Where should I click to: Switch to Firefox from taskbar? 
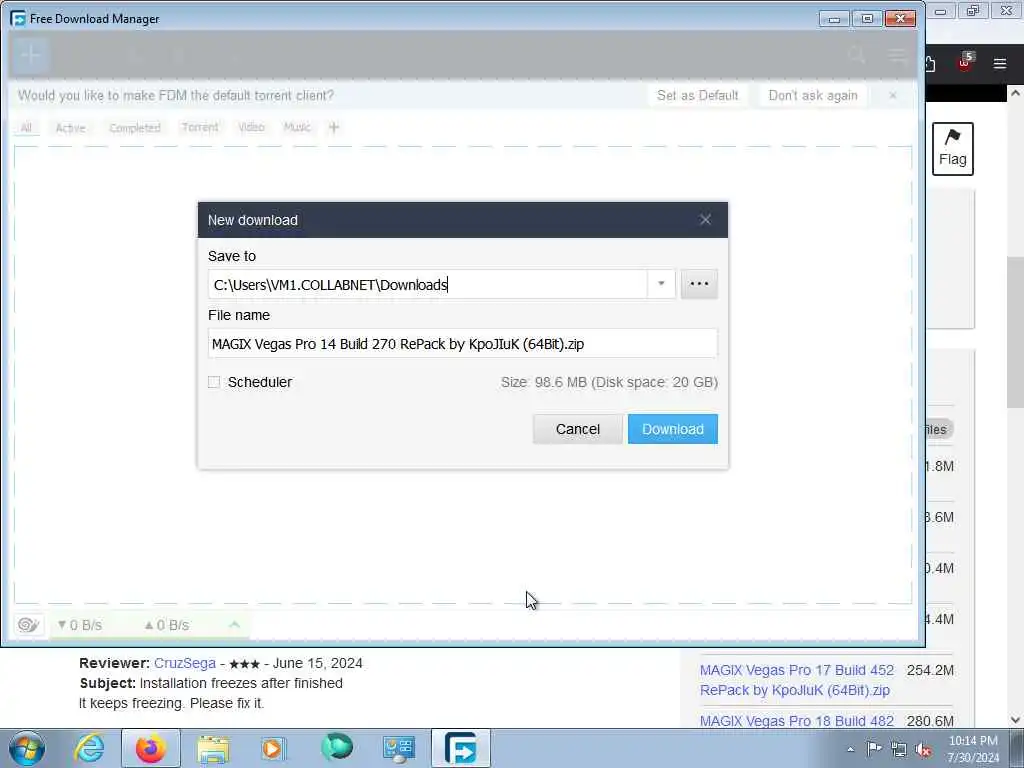click(151, 748)
